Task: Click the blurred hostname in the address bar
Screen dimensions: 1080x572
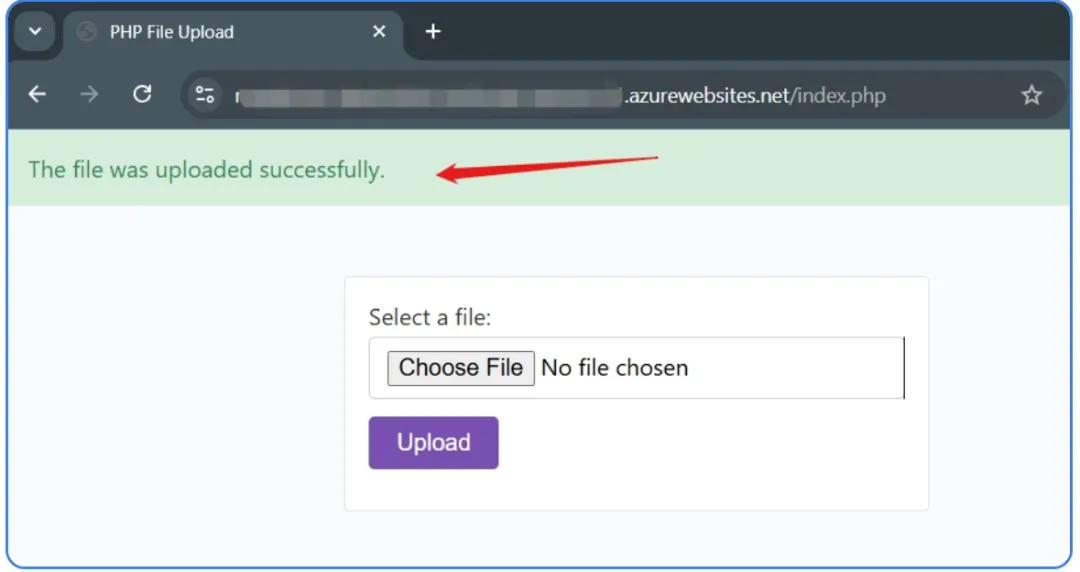Action: (428, 96)
